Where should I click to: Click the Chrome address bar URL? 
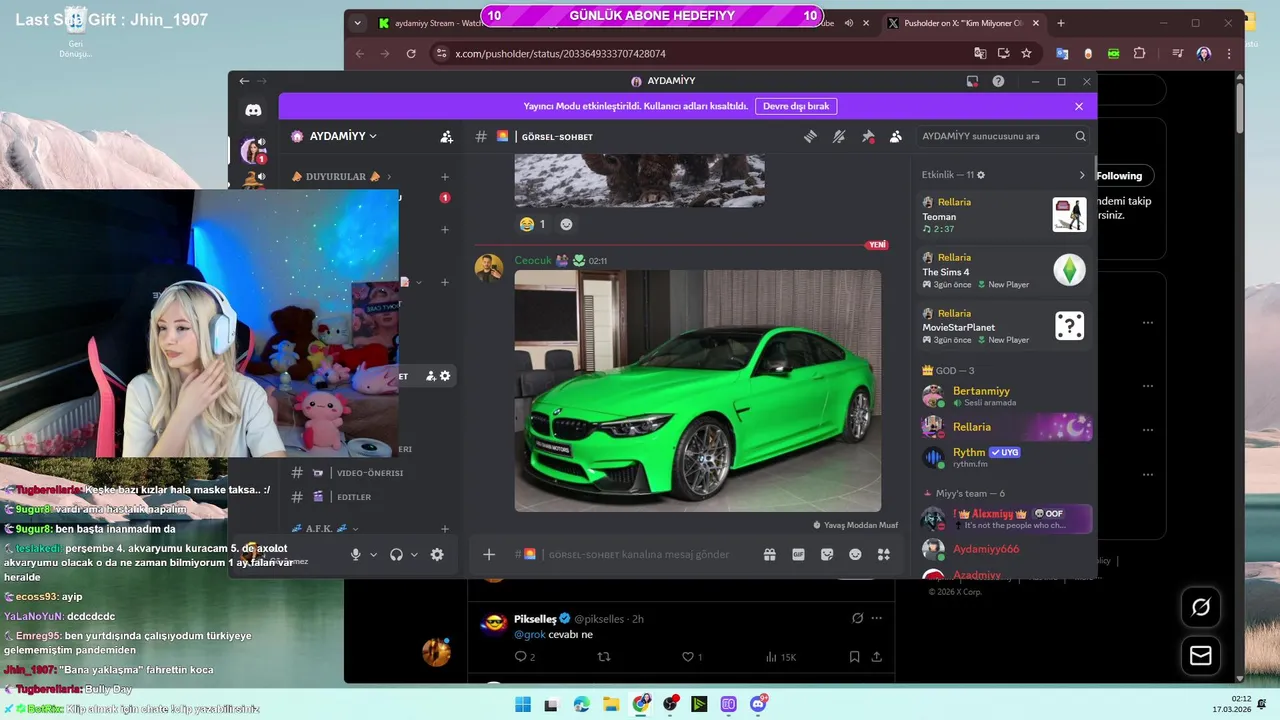(x=560, y=54)
